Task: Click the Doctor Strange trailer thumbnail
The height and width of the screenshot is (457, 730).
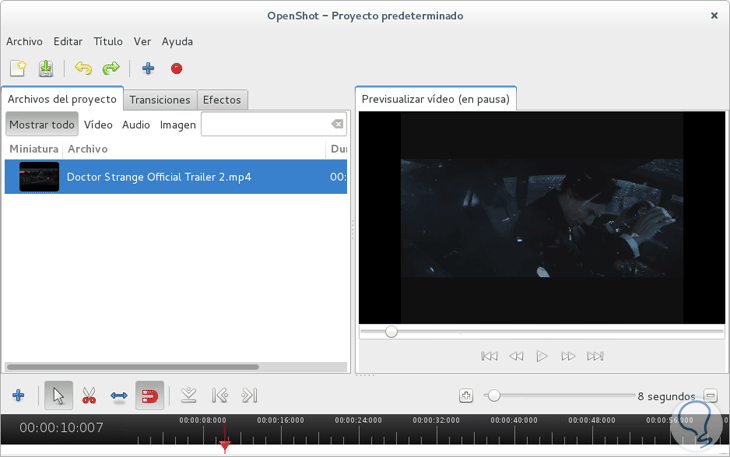Action: coord(39,177)
